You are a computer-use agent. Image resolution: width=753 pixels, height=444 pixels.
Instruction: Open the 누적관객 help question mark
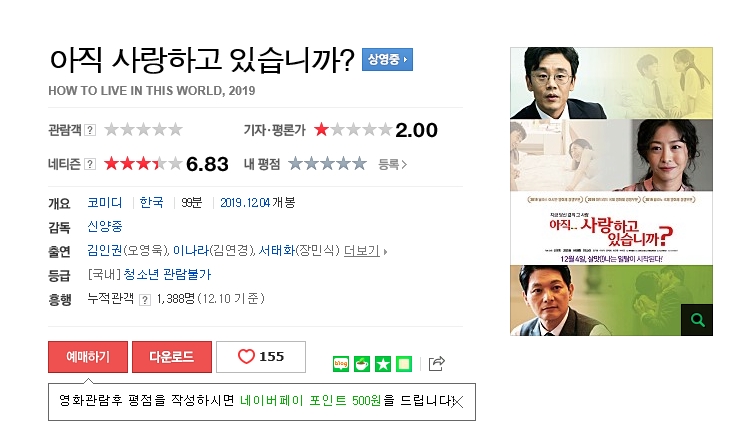[x=145, y=300]
